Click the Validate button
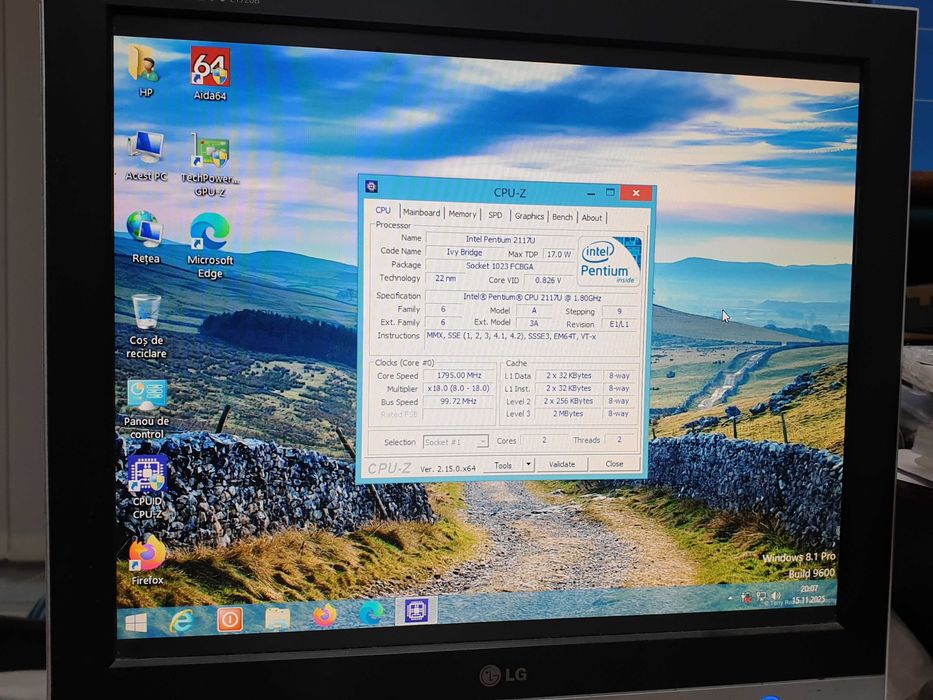The width and height of the screenshot is (933, 700). pos(562,464)
